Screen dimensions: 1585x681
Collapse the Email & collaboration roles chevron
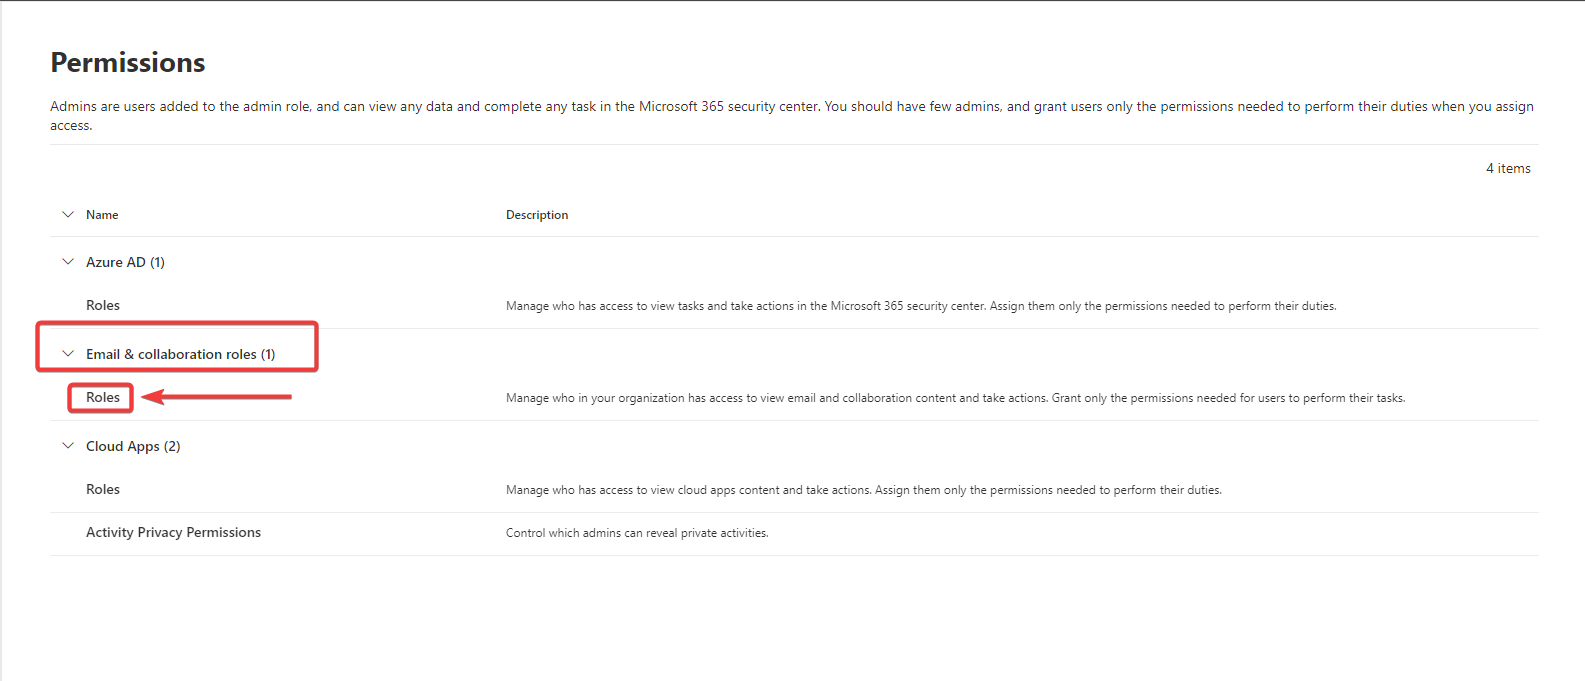point(68,354)
